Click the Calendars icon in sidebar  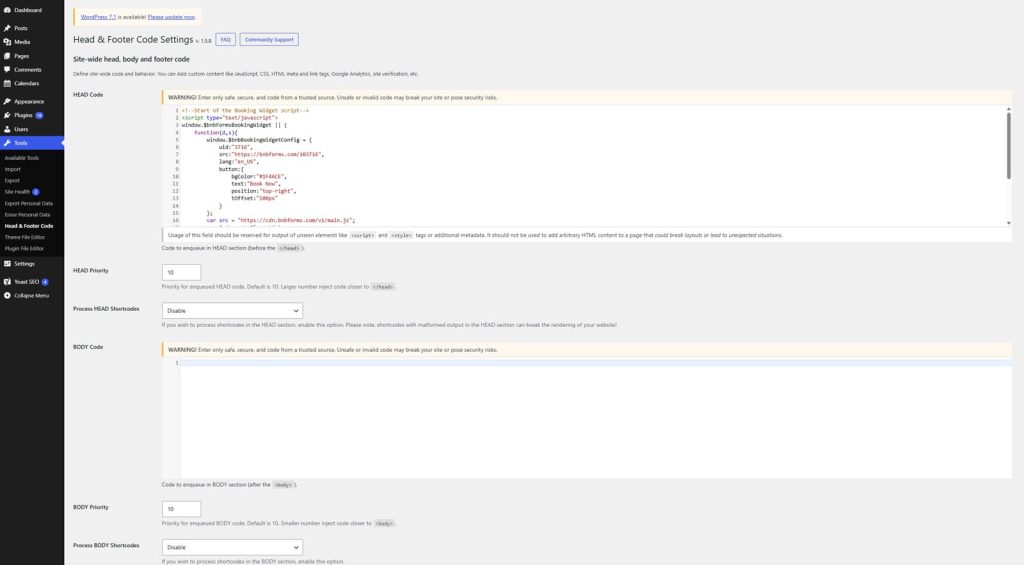[x=7, y=84]
